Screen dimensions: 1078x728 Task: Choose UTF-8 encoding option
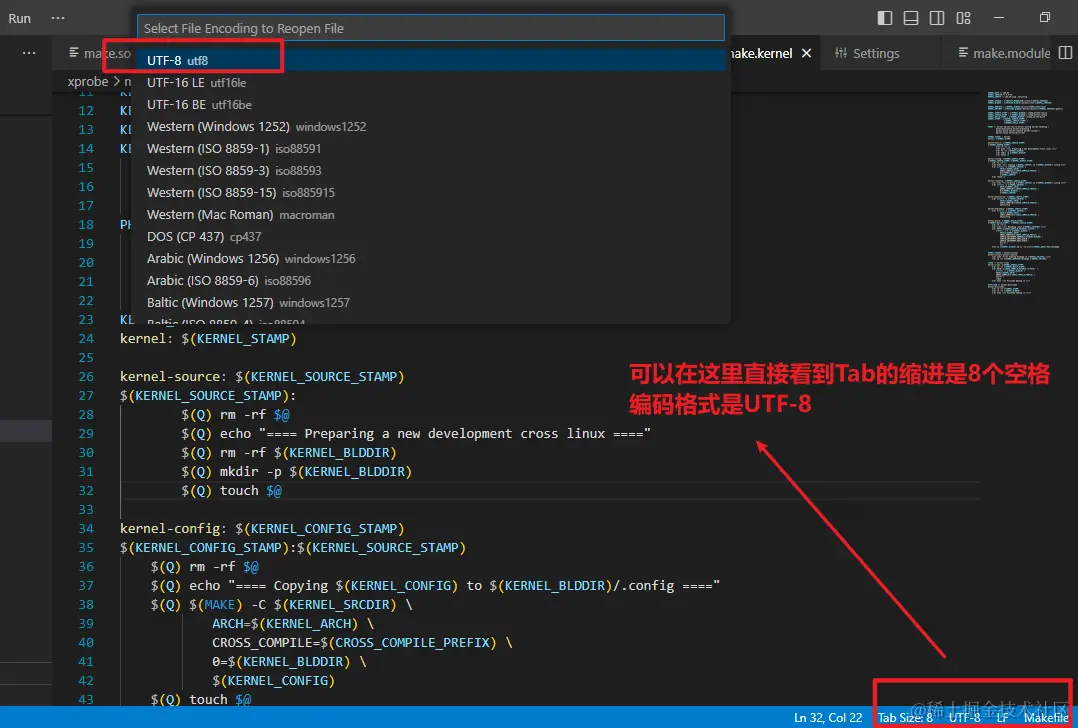(430, 60)
